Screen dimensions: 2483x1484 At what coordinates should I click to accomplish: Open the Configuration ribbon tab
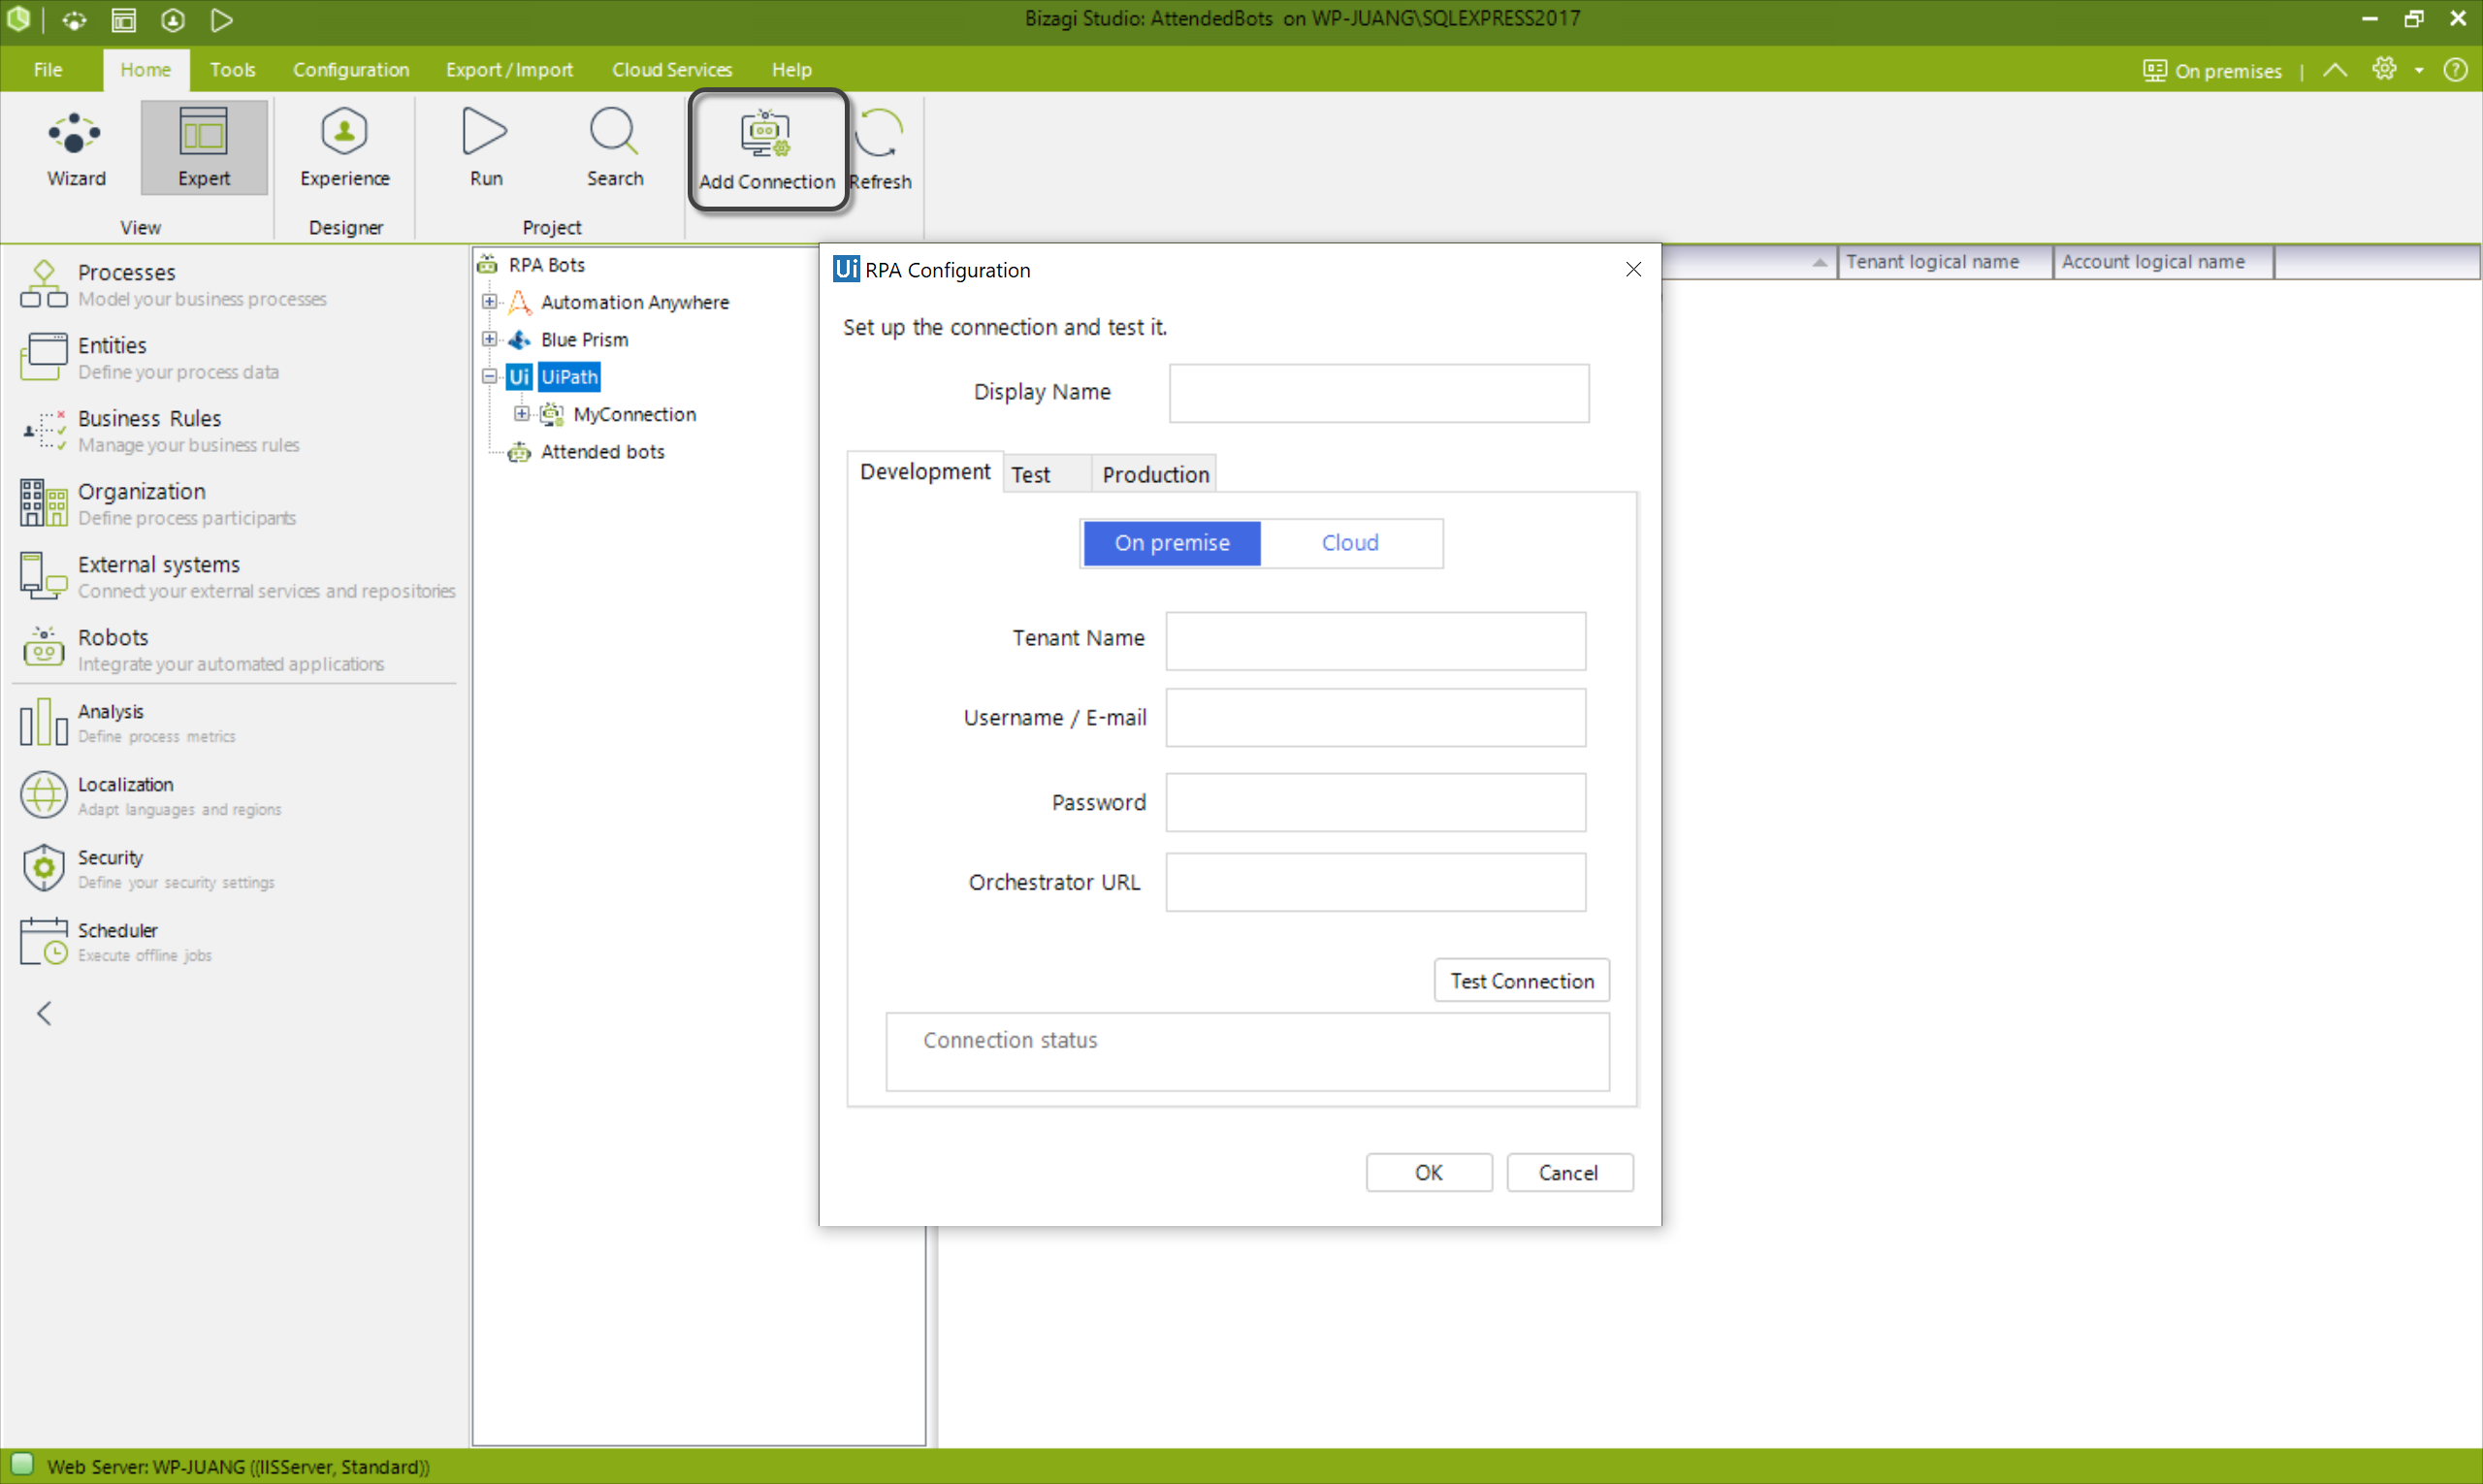351,70
